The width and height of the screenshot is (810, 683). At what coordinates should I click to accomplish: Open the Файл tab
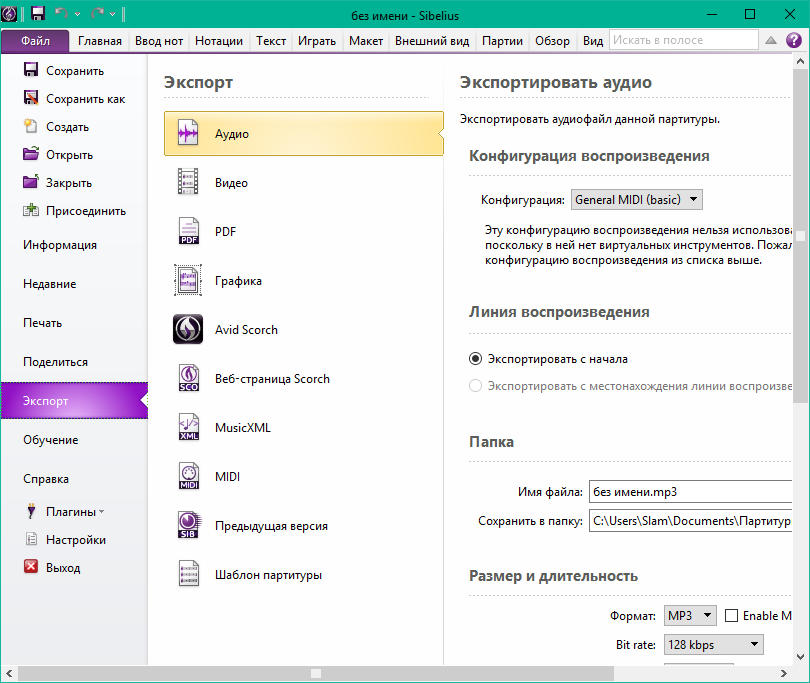click(35, 41)
